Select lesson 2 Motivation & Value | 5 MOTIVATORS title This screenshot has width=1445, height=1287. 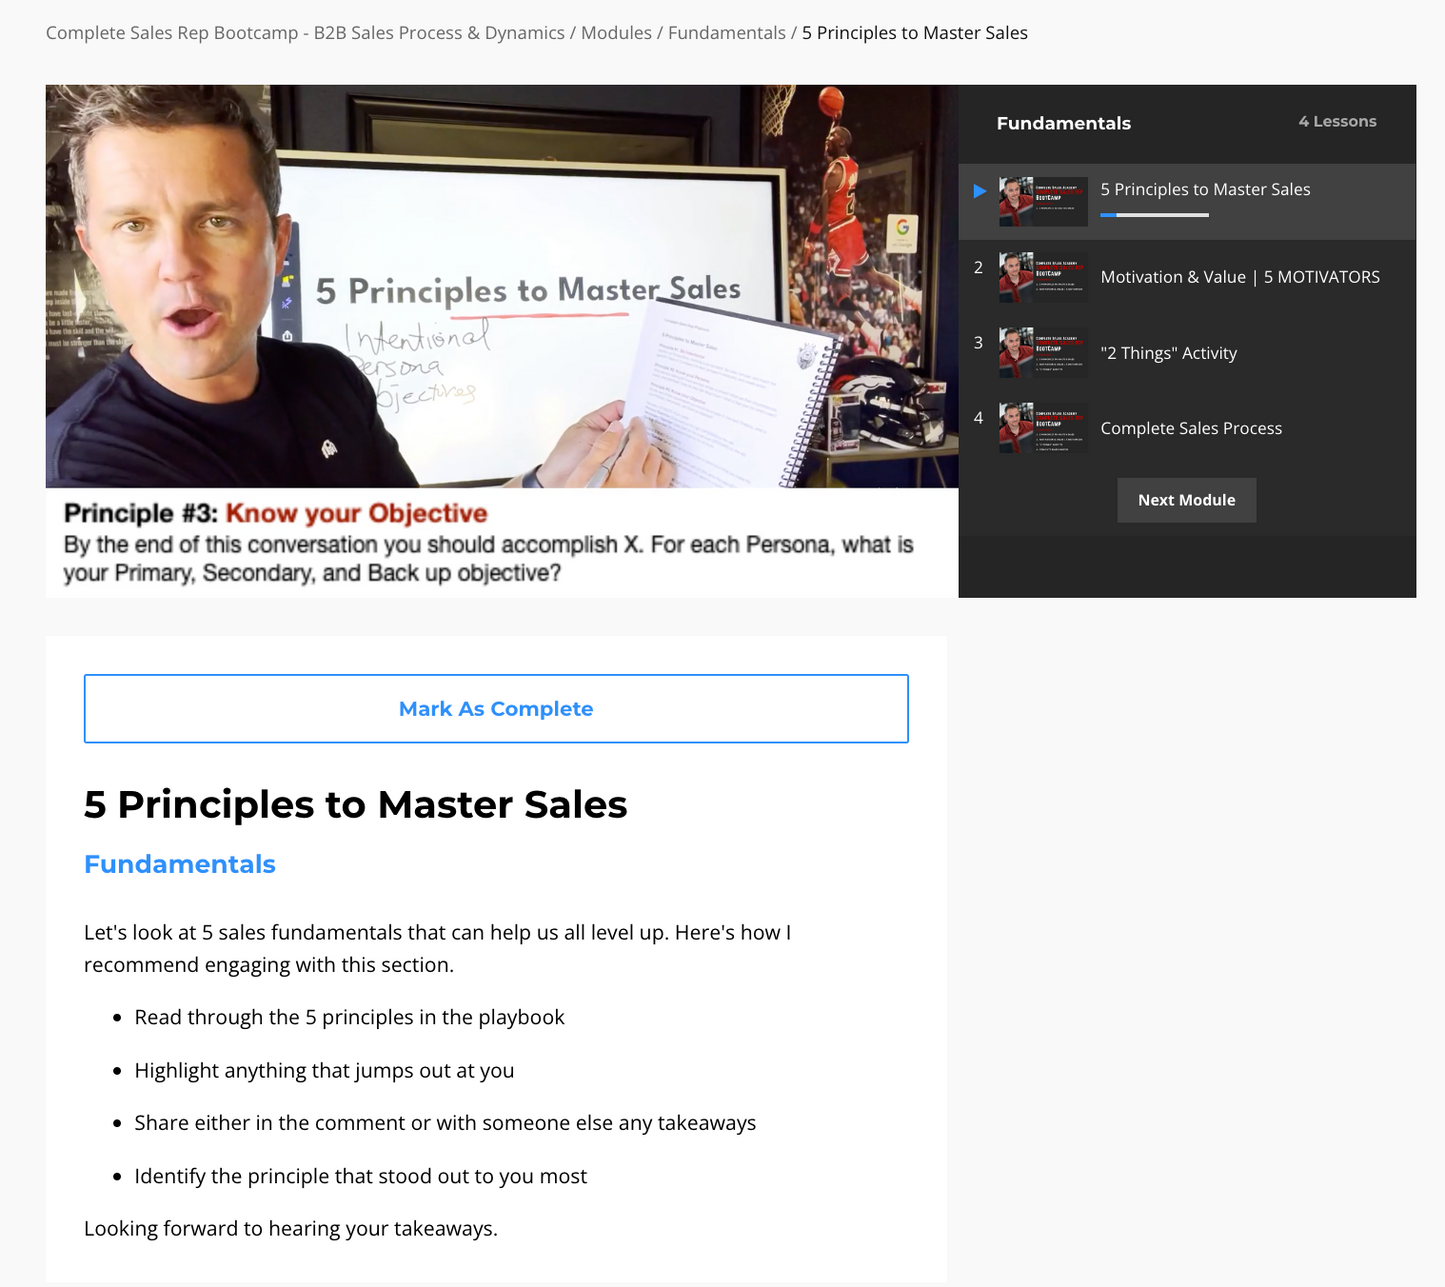tap(1240, 277)
